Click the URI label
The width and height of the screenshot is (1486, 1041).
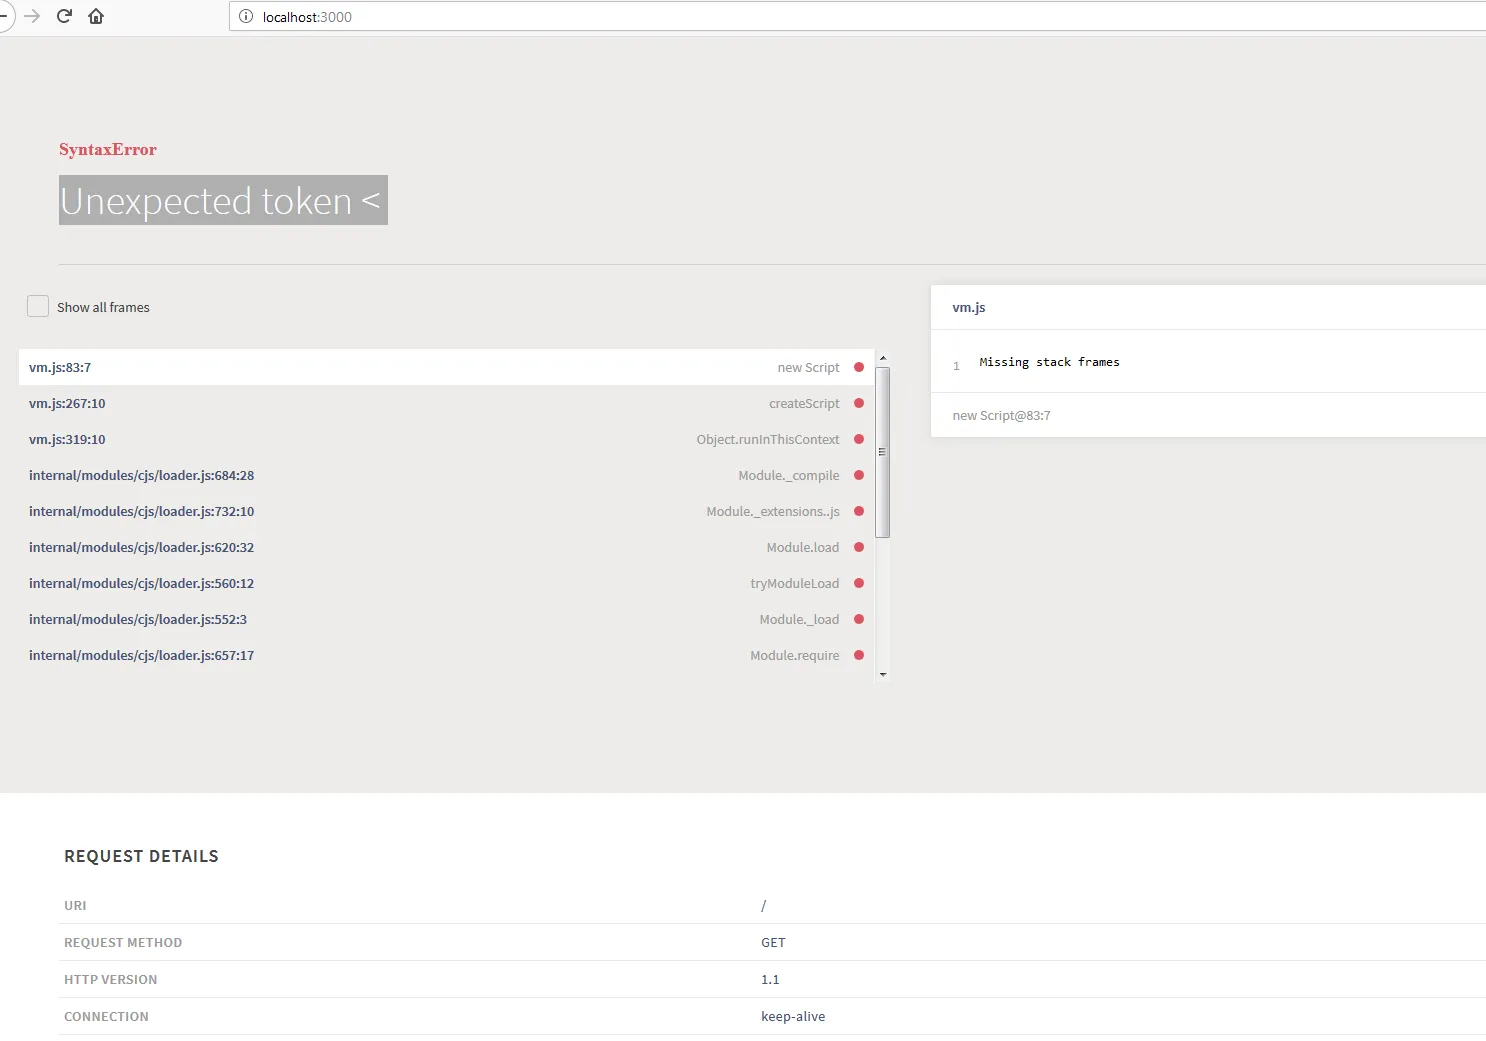coord(75,905)
